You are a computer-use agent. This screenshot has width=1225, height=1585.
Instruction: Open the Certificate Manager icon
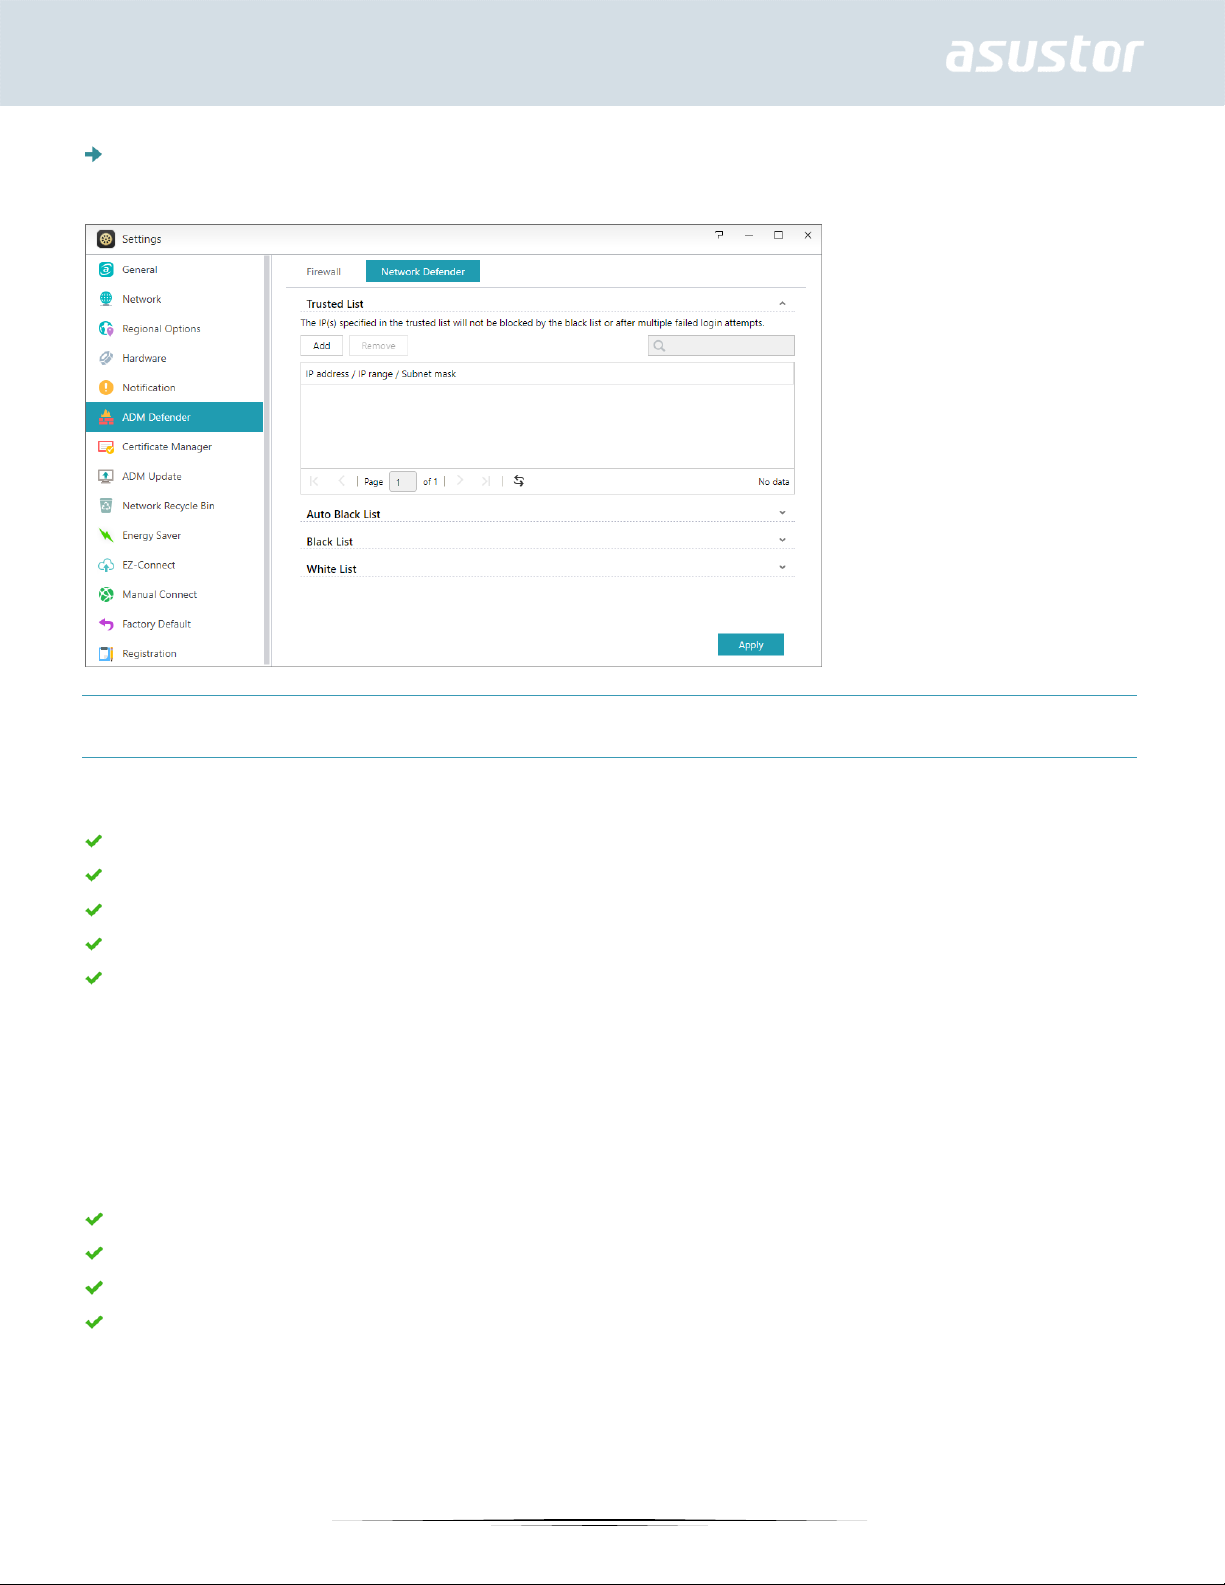[x=106, y=447]
